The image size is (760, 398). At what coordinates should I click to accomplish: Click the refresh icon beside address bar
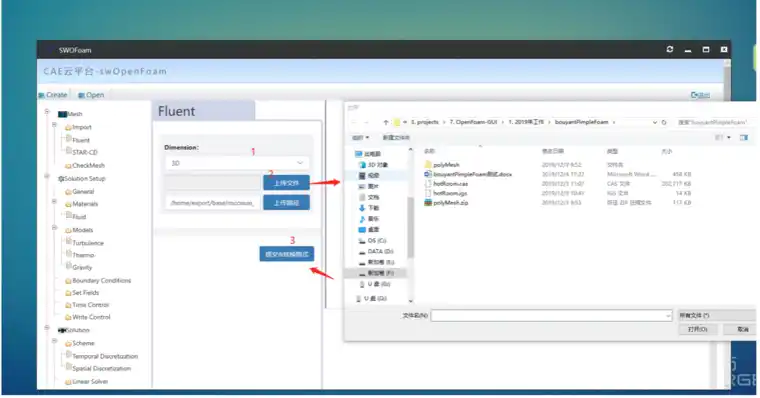point(664,122)
